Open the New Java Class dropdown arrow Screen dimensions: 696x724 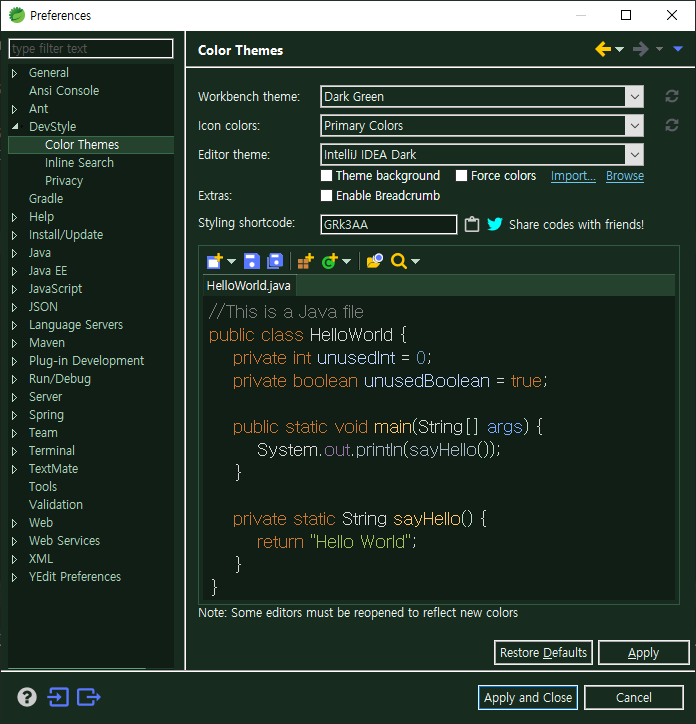[346, 262]
